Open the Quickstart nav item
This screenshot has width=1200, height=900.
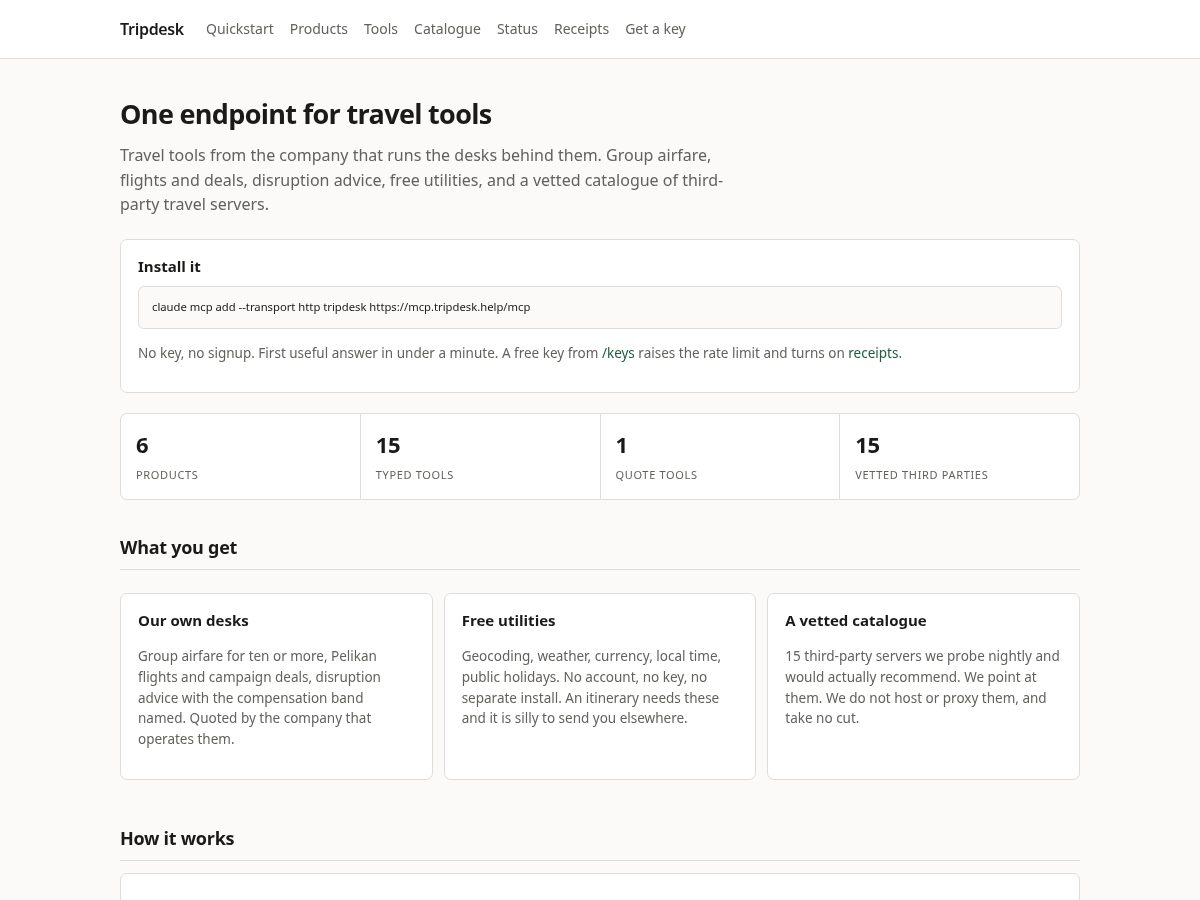[240, 29]
